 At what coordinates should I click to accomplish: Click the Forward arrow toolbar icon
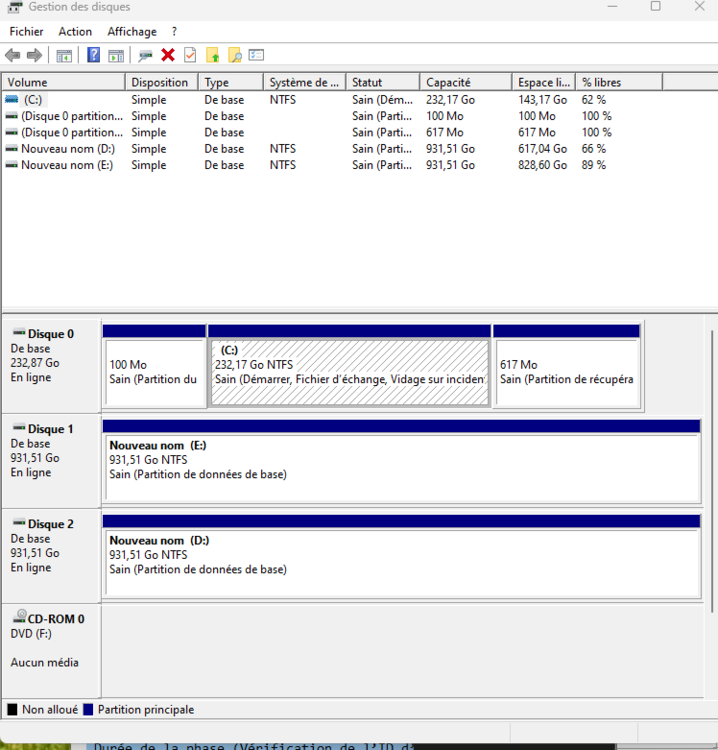(x=34, y=56)
